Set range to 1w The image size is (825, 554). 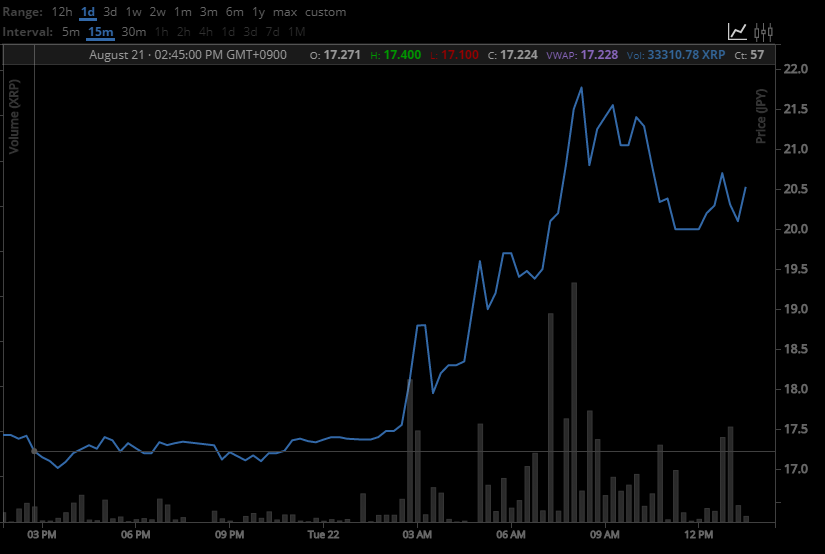click(134, 12)
